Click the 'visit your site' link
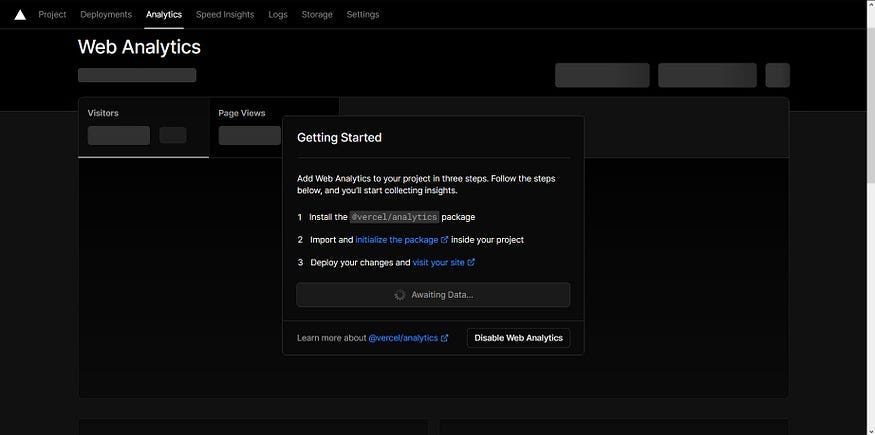This screenshot has height=435, width=875. point(438,262)
